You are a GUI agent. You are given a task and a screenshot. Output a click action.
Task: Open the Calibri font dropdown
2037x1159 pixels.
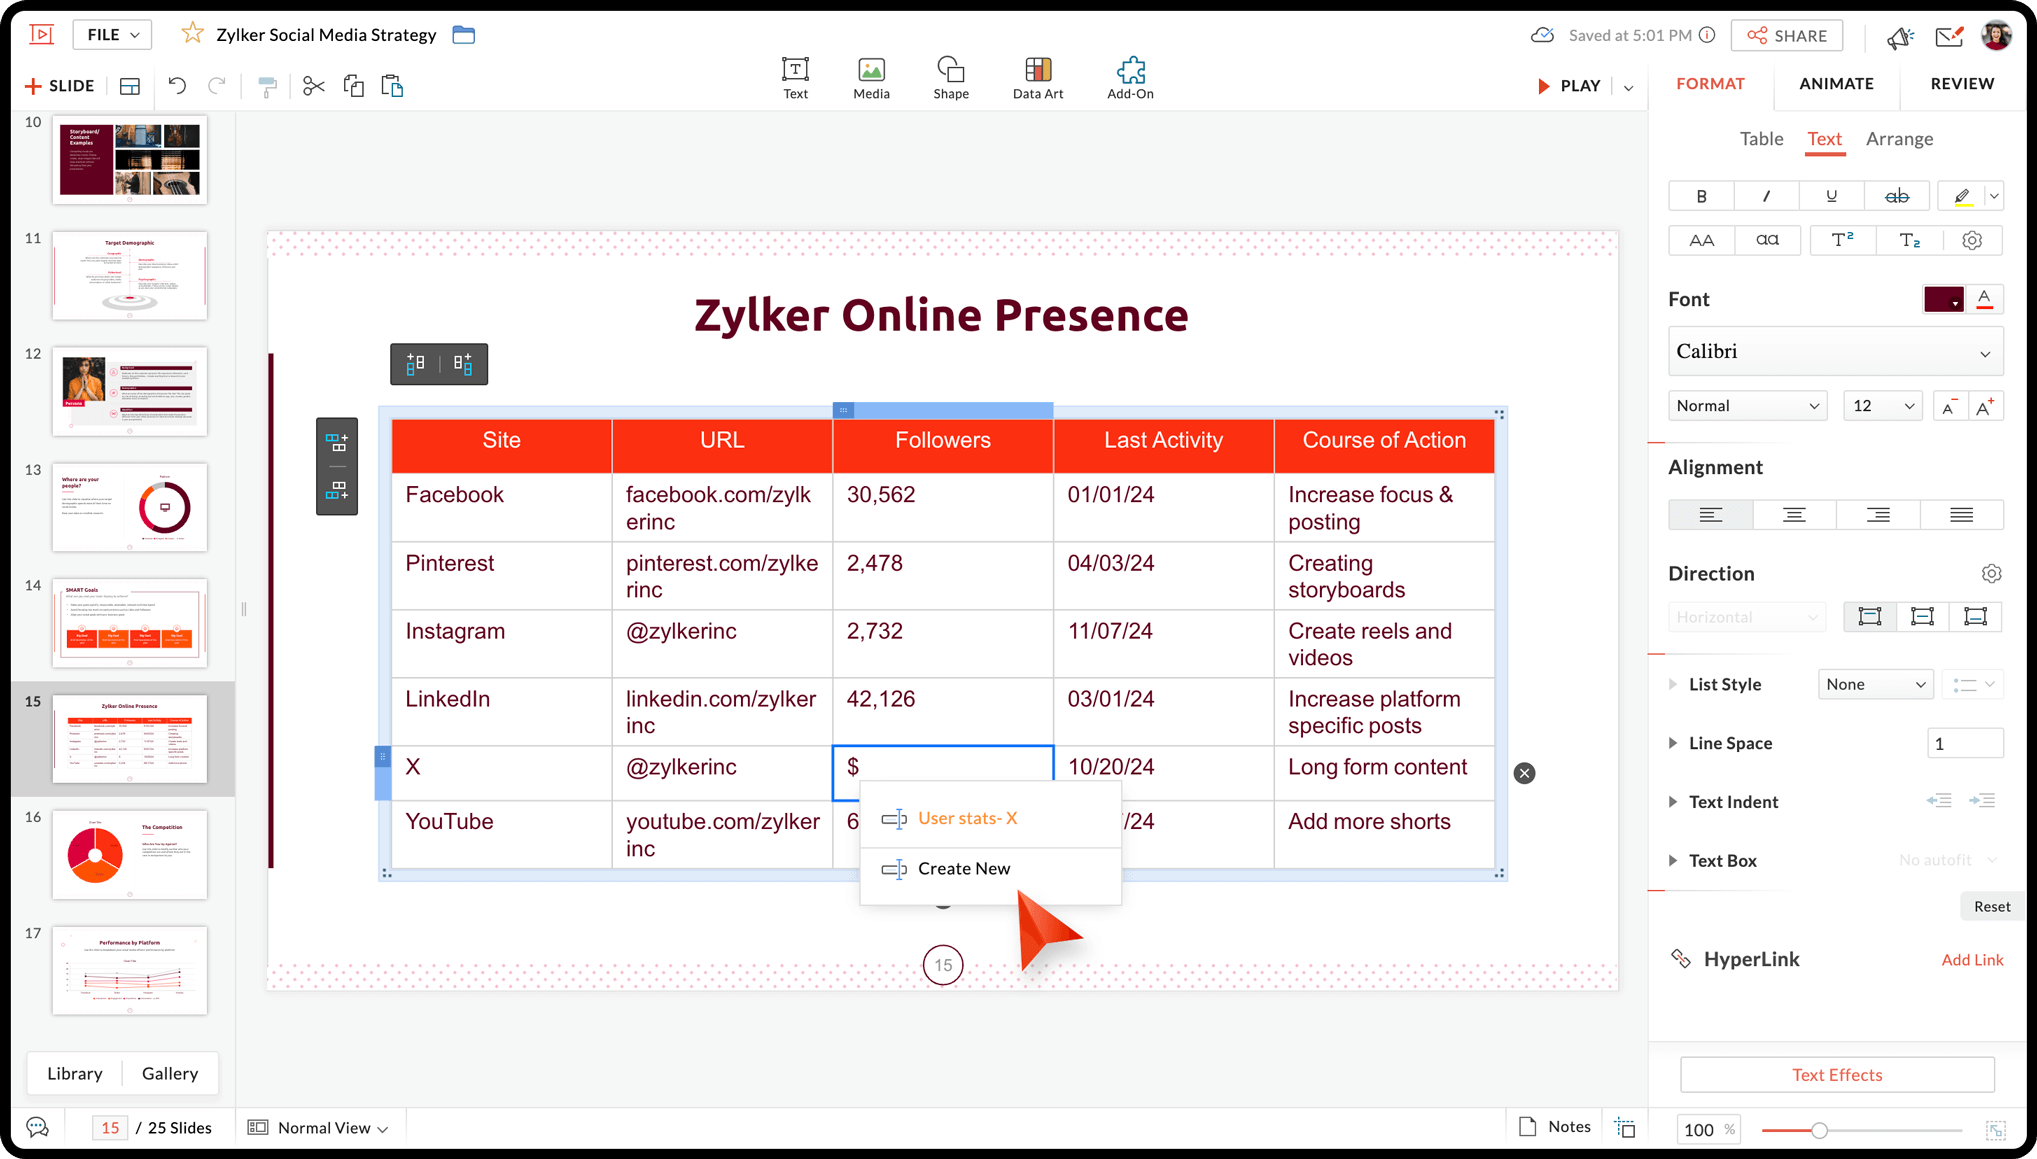tap(1835, 352)
